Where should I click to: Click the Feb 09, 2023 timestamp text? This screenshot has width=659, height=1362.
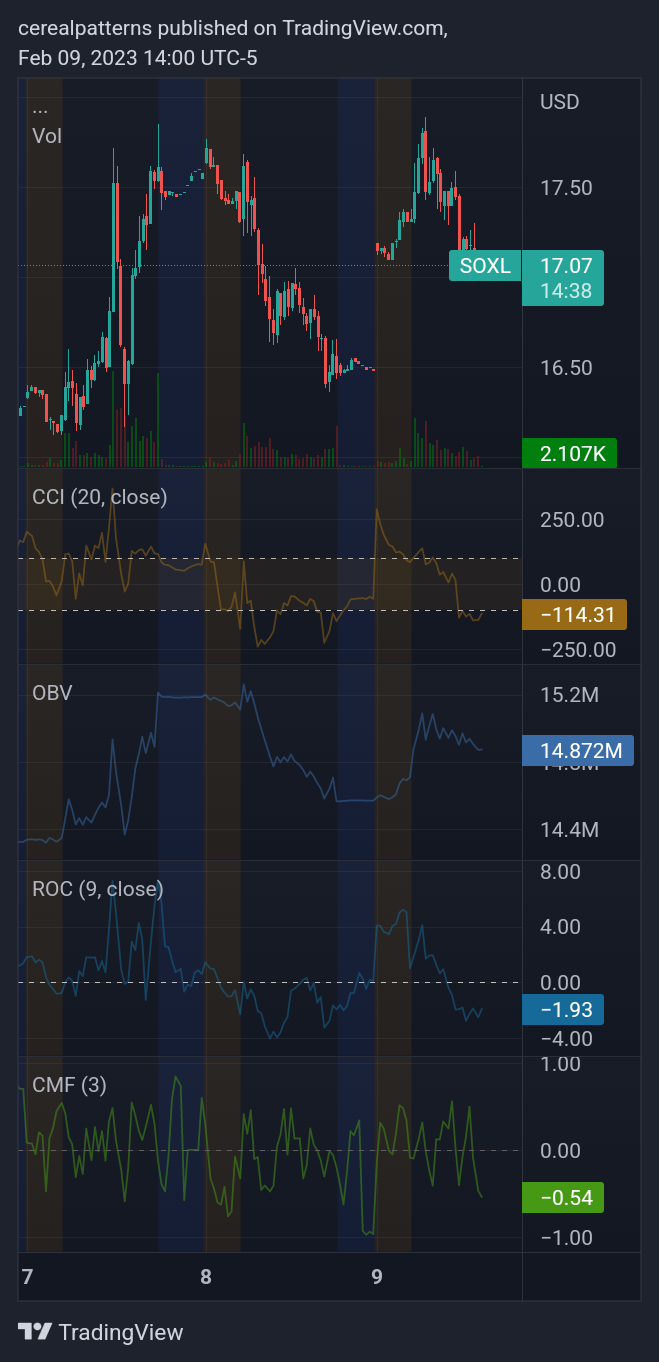pos(138,58)
